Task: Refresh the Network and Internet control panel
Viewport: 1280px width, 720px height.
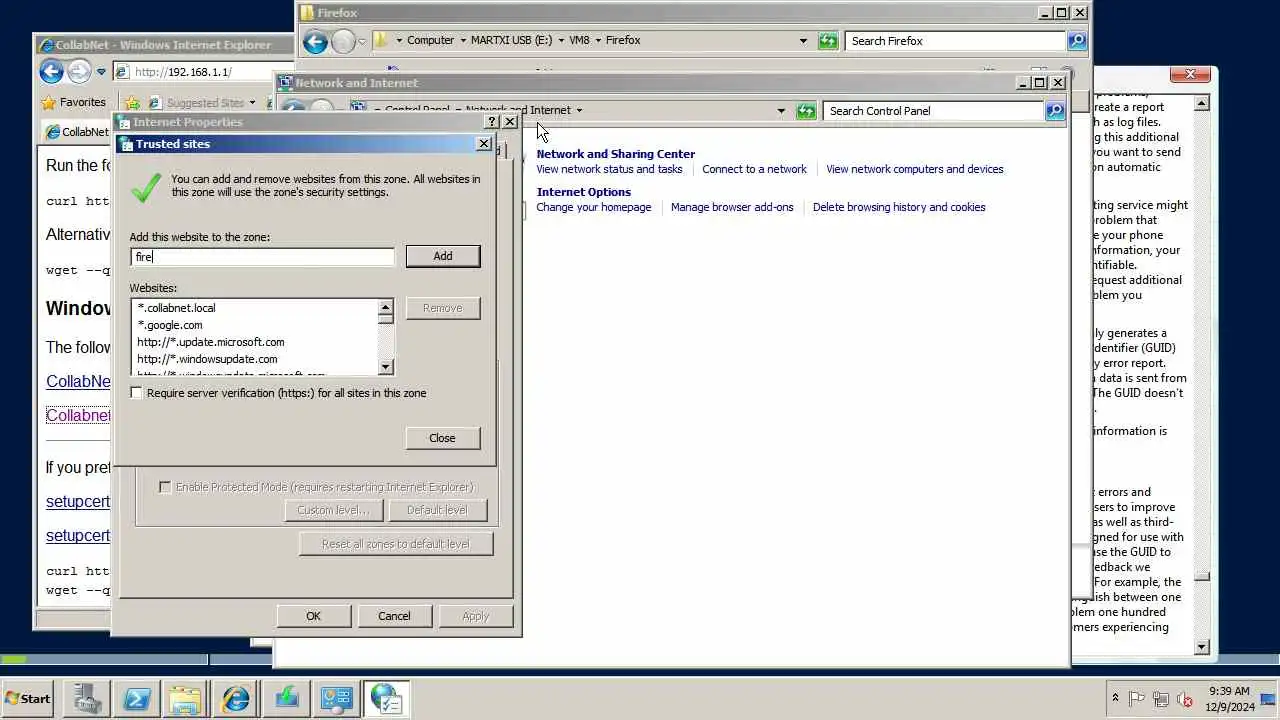Action: 805,111
